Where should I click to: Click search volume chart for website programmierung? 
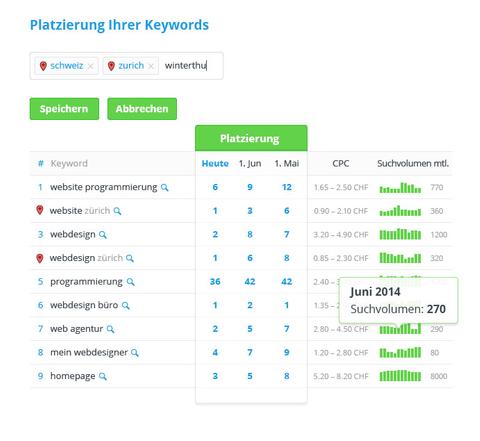tap(400, 188)
